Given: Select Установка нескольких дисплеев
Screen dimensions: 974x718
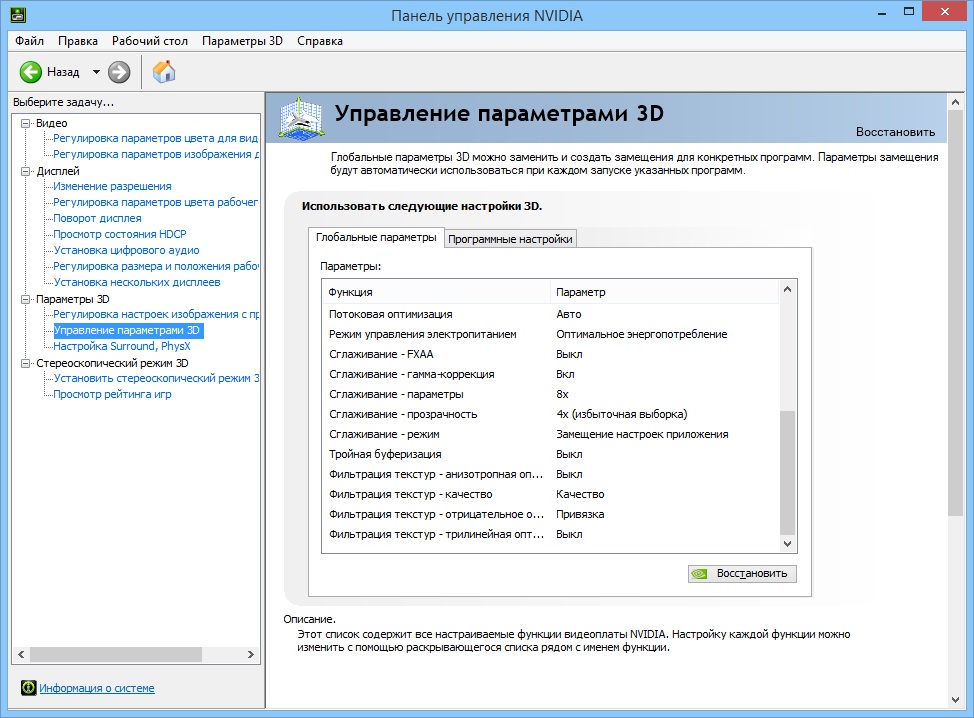Looking at the screenshot, I should click(x=137, y=282).
